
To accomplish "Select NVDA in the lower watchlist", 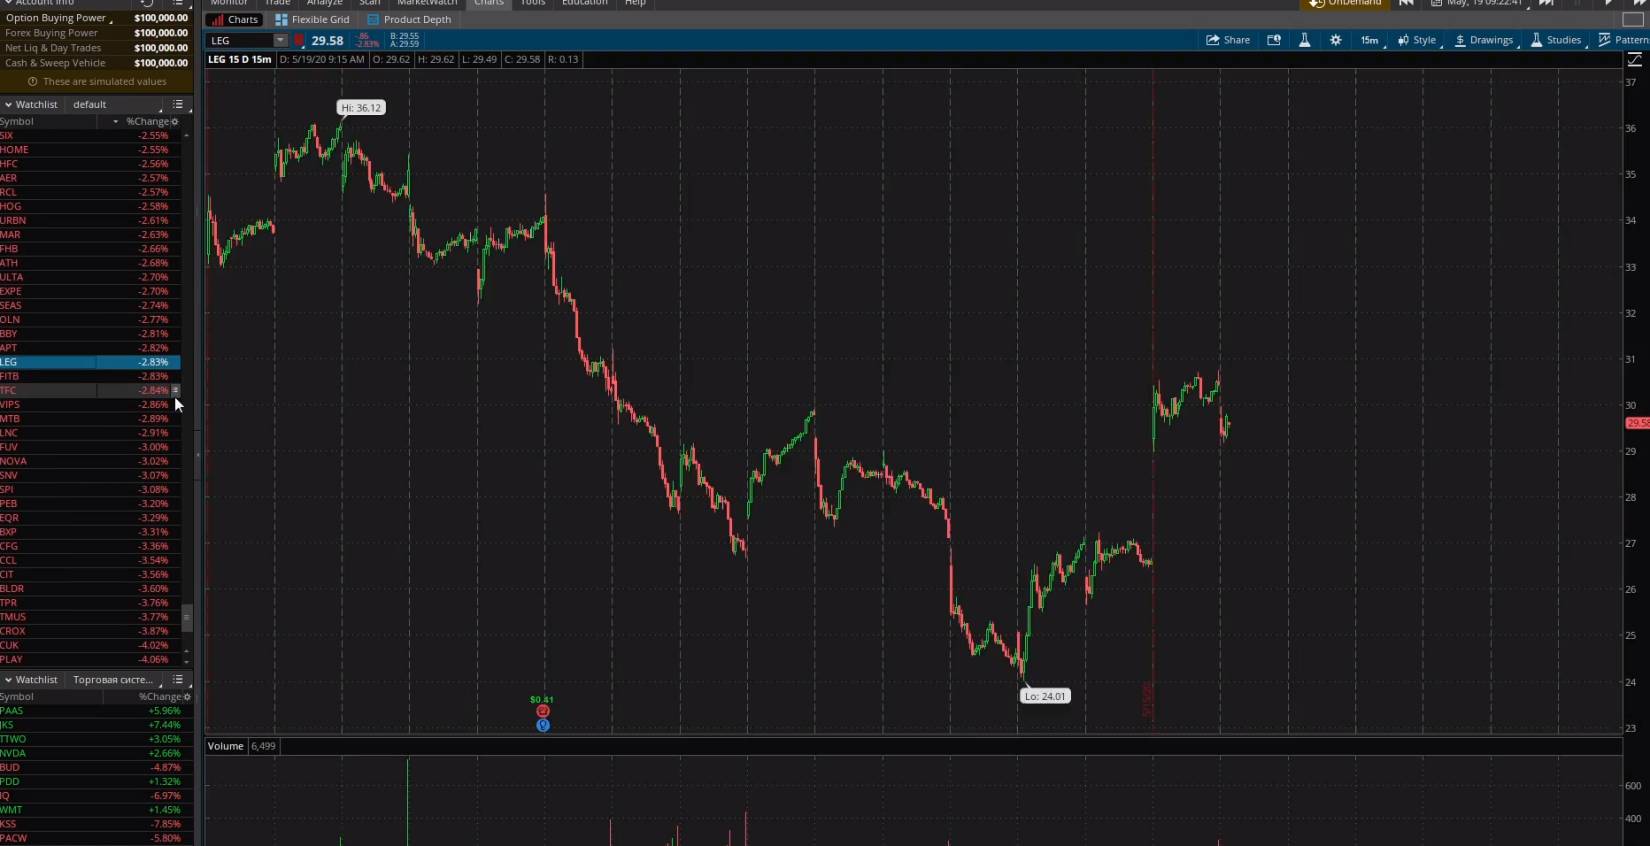I will pos(14,753).
